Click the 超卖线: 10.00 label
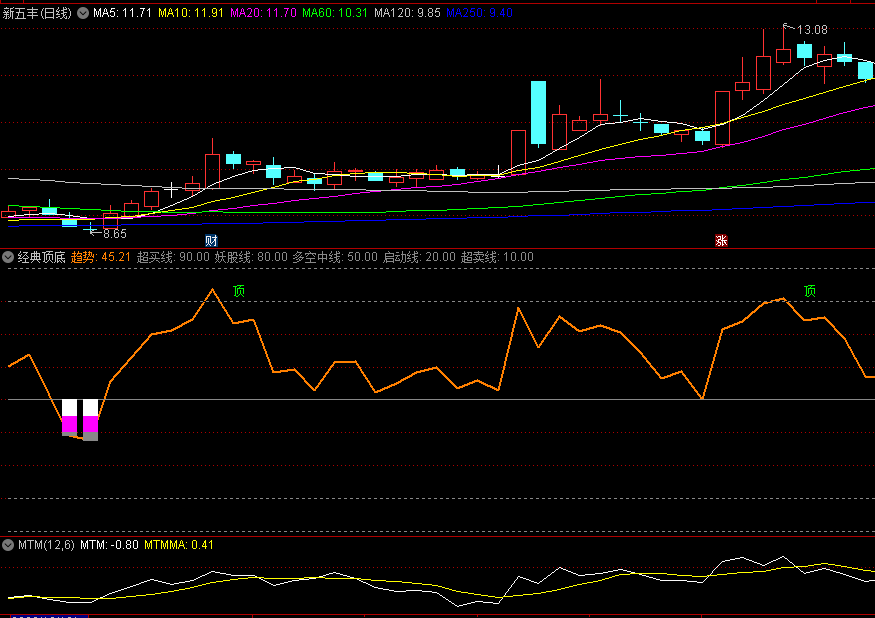The width and height of the screenshot is (875, 618). click(x=497, y=257)
